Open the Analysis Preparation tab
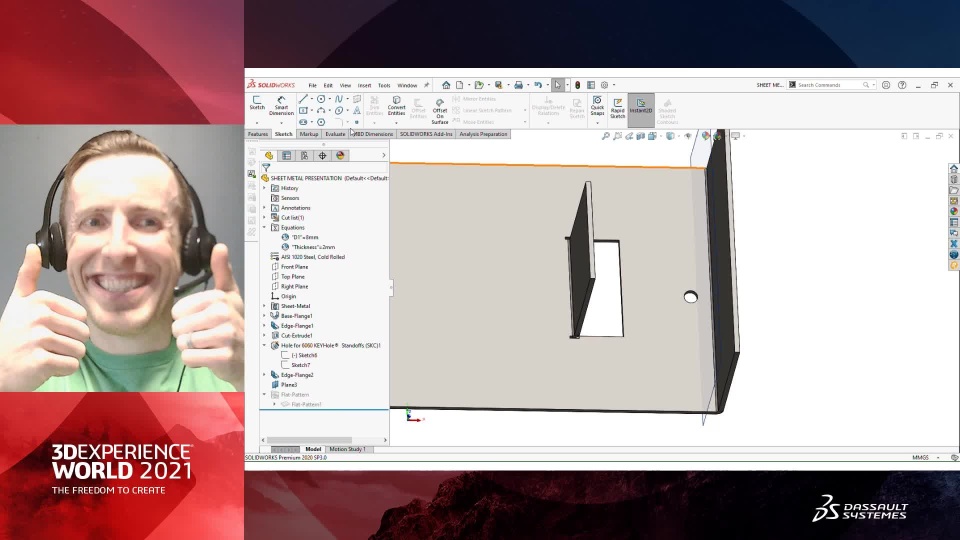 click(x=483, y=134)
